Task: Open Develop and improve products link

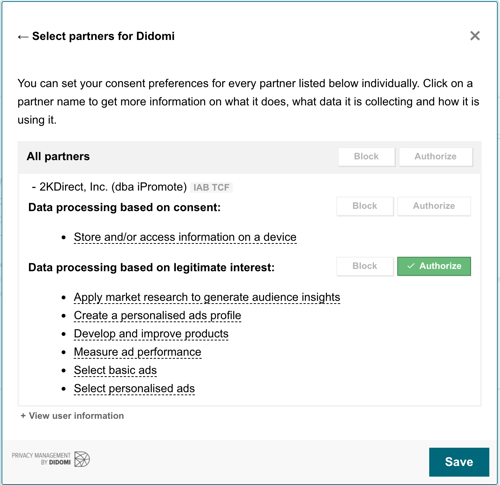Action: click(x=151, y=334)
